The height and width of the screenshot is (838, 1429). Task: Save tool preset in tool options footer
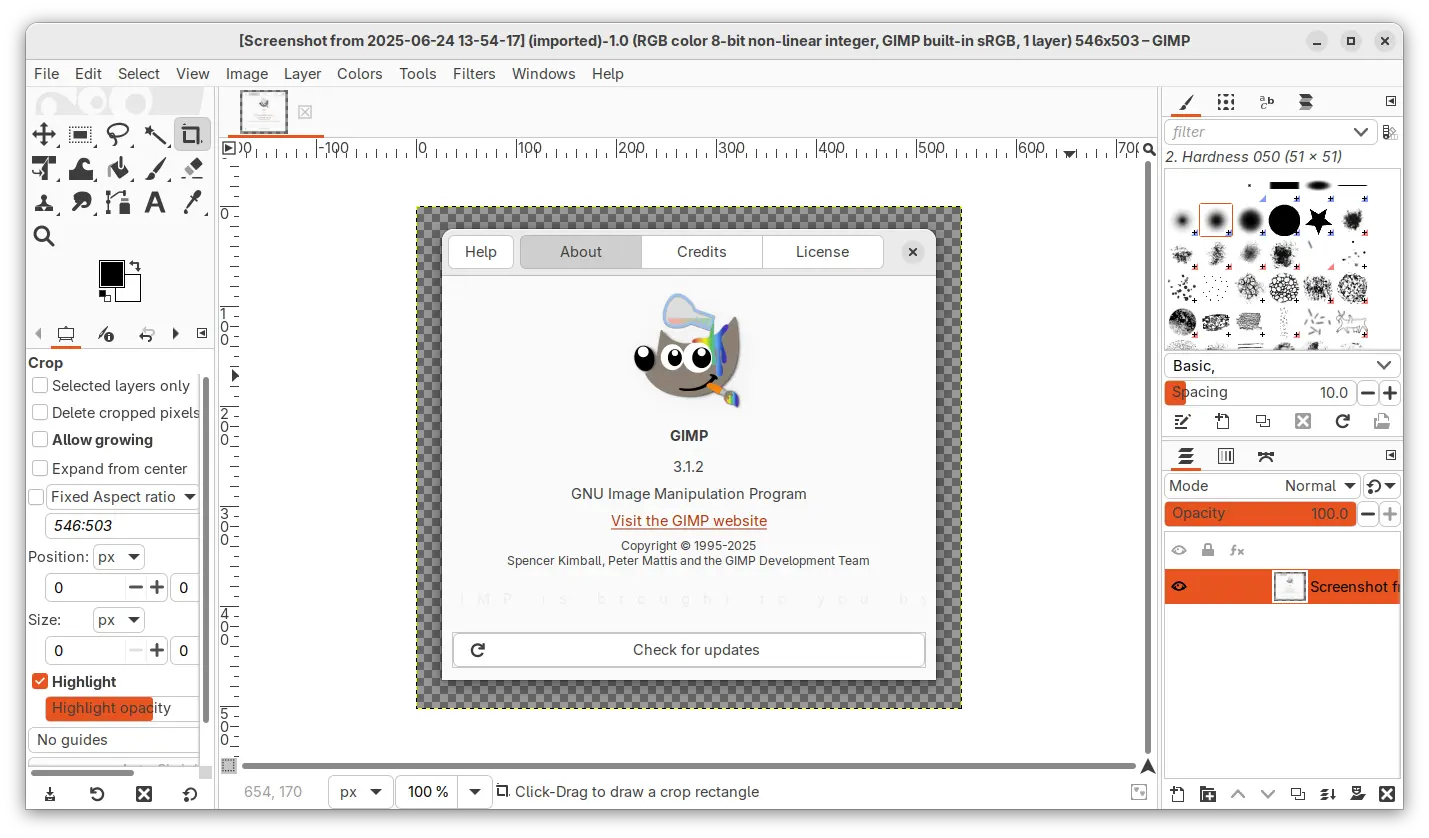pyautogui.click(x=49, y=794)
